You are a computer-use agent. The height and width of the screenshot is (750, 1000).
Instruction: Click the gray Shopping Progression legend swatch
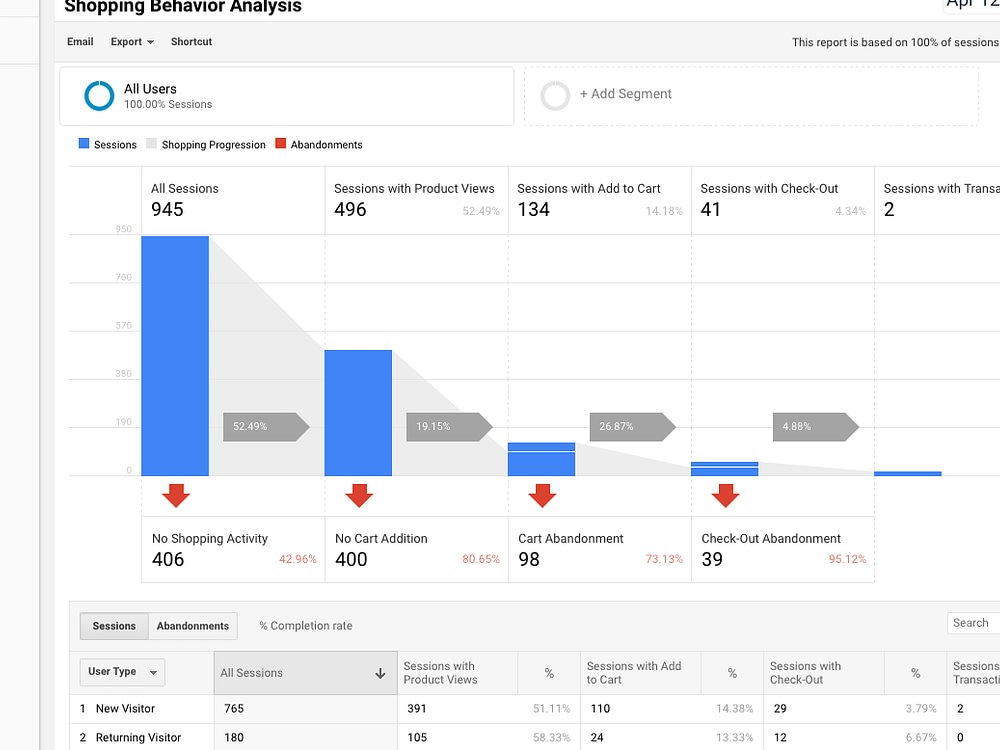tap(151, 143)
